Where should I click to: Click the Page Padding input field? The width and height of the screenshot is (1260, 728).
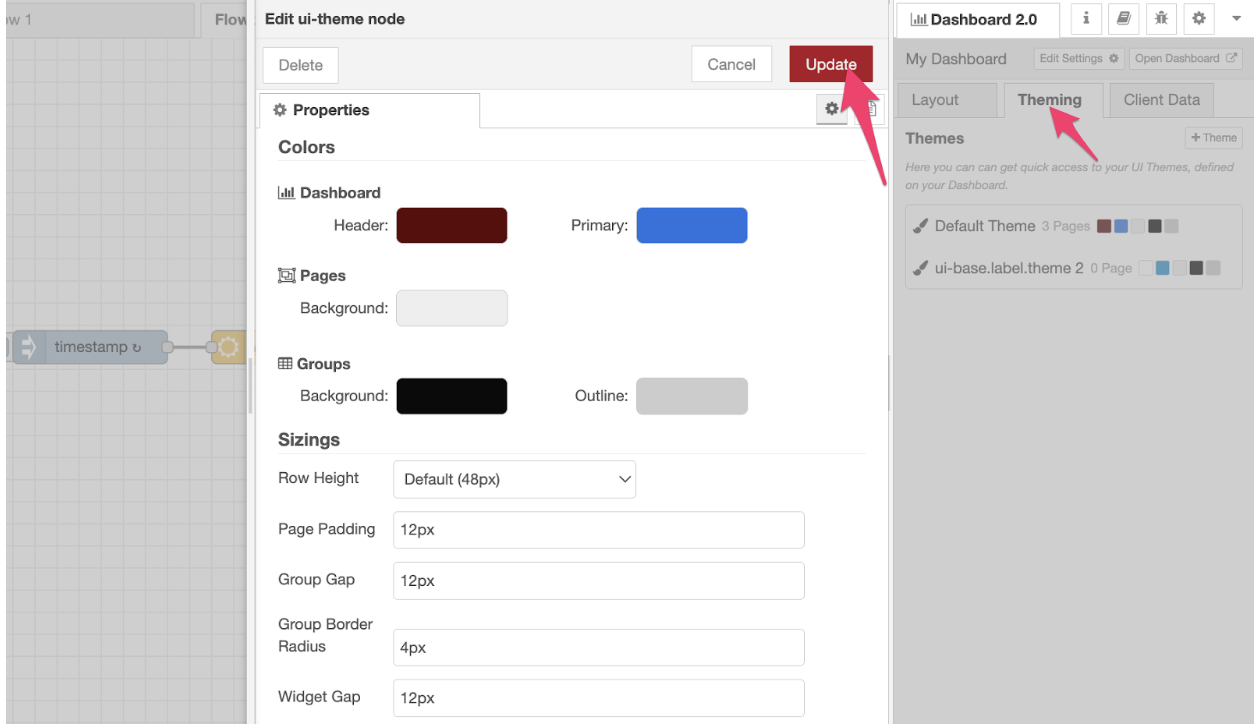pyautogui.click(x=599, y=530)
